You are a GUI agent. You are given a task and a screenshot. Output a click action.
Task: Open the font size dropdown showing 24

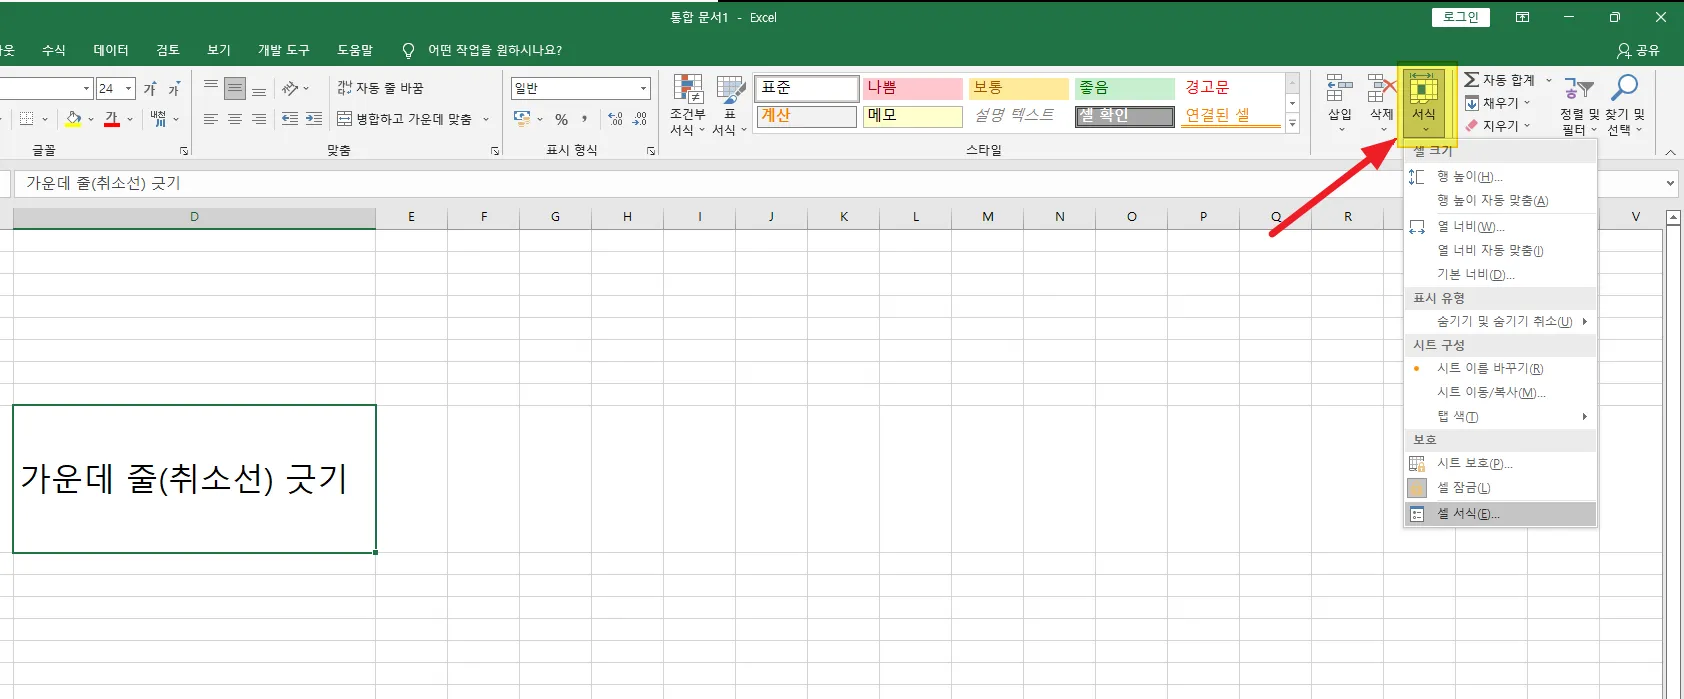coord(128,89)
